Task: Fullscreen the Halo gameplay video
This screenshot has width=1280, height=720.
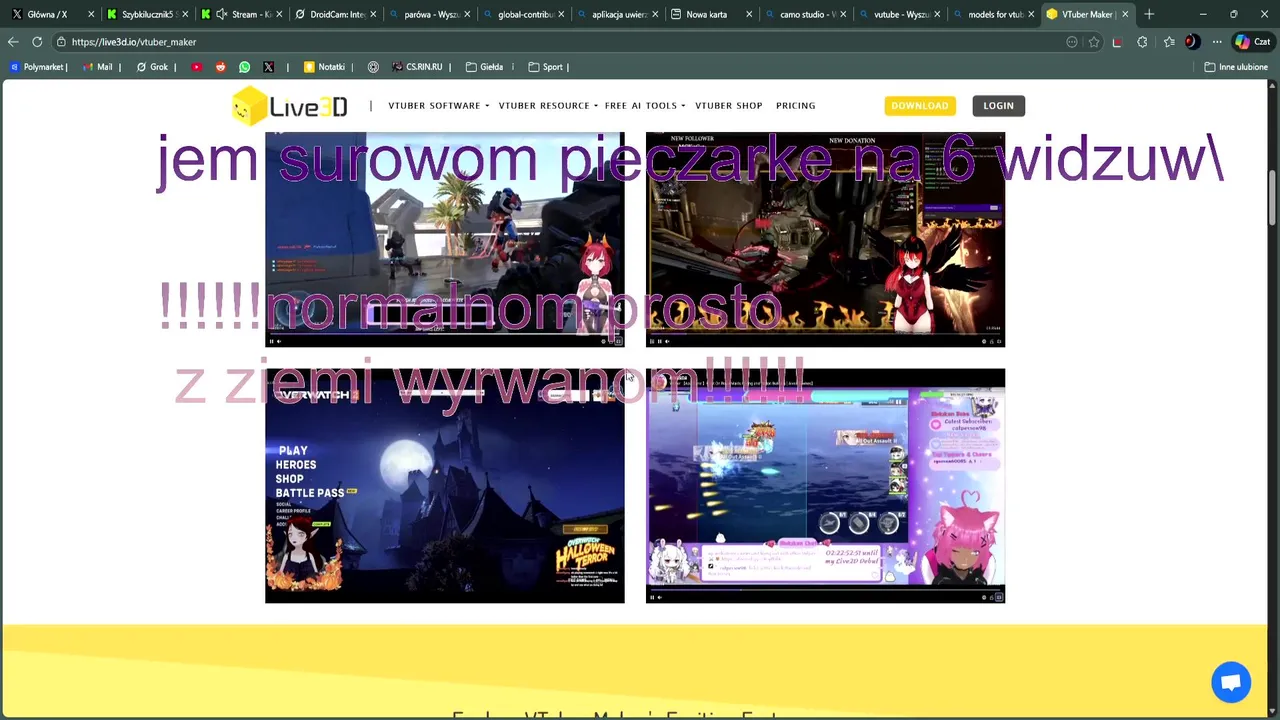Action: point(618,341)
